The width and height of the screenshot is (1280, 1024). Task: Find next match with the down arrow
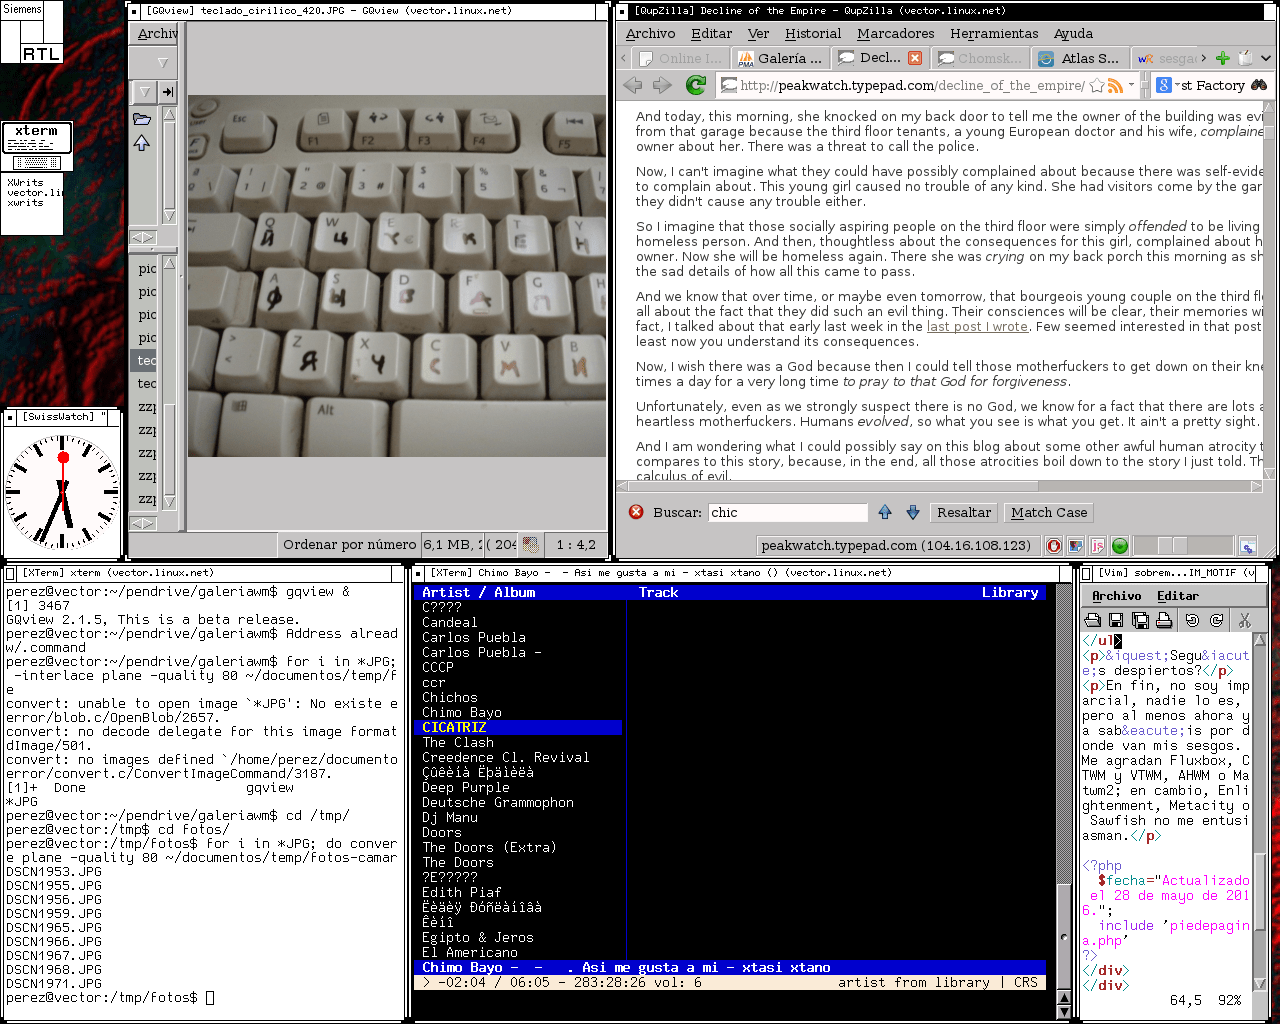click(913, 512)
